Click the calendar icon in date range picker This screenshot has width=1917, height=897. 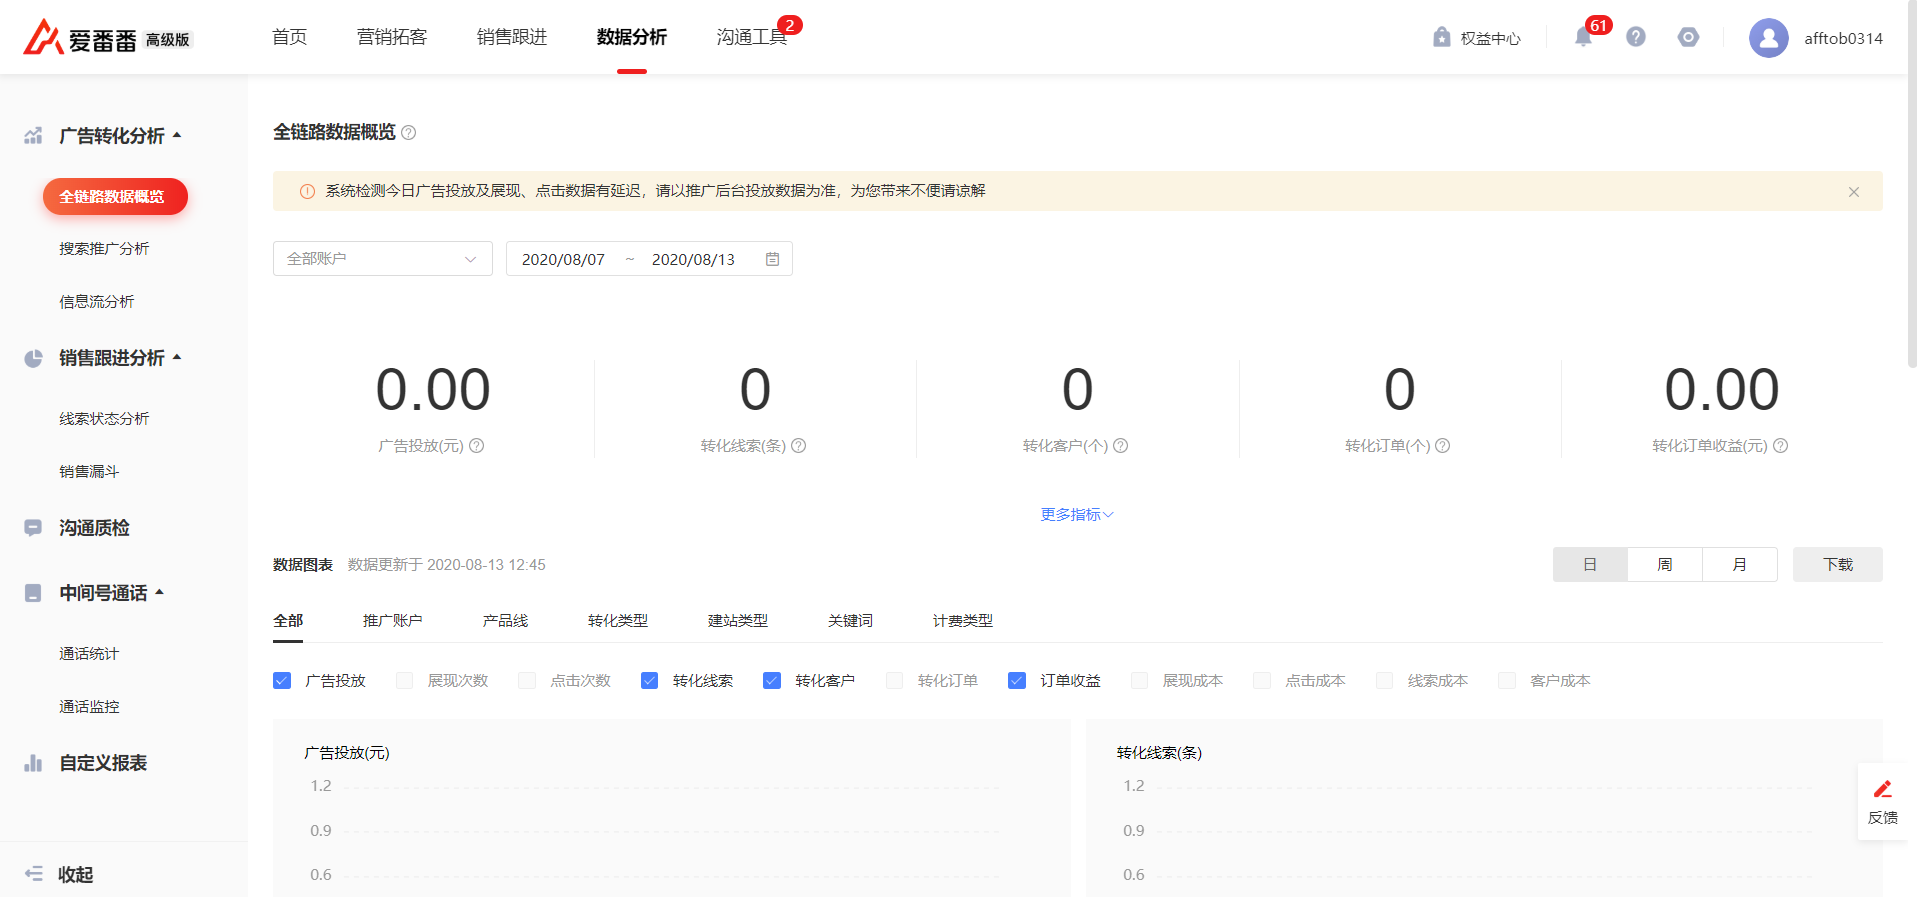pyautogui.click(x=772, y=259)
